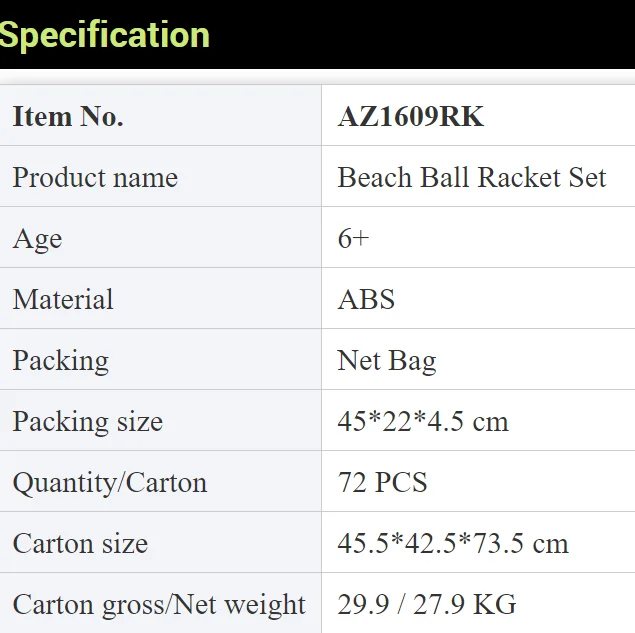
Task: Click the Net Bag value
Action: click(387, 361)
